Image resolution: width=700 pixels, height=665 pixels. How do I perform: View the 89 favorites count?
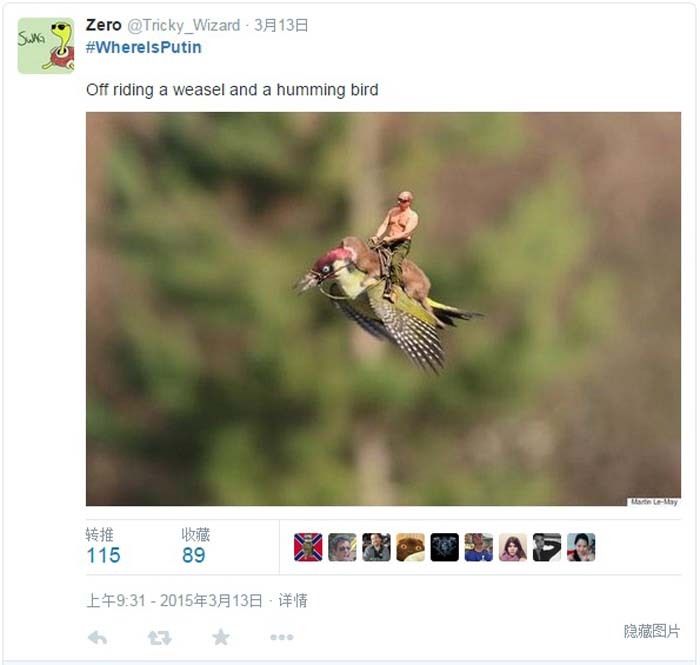click(194, 556)
